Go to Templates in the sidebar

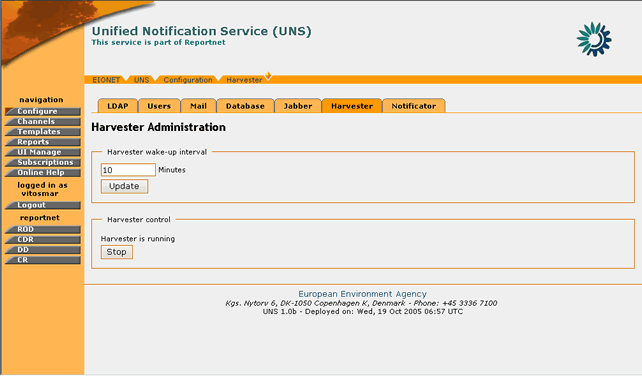coord(43,132)
